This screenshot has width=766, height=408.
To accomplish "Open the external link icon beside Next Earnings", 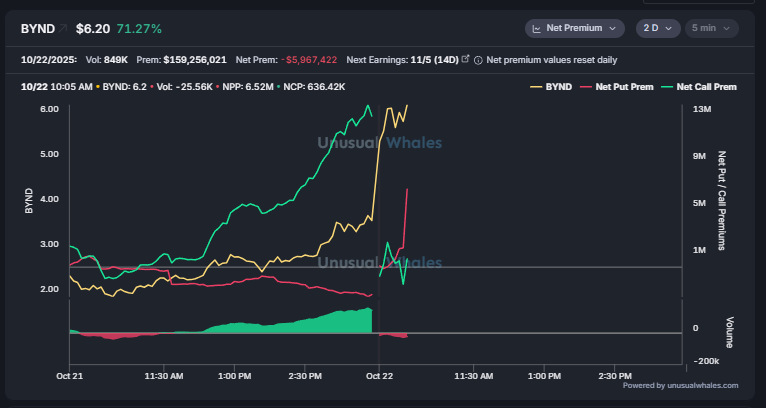I will point(465,60).
